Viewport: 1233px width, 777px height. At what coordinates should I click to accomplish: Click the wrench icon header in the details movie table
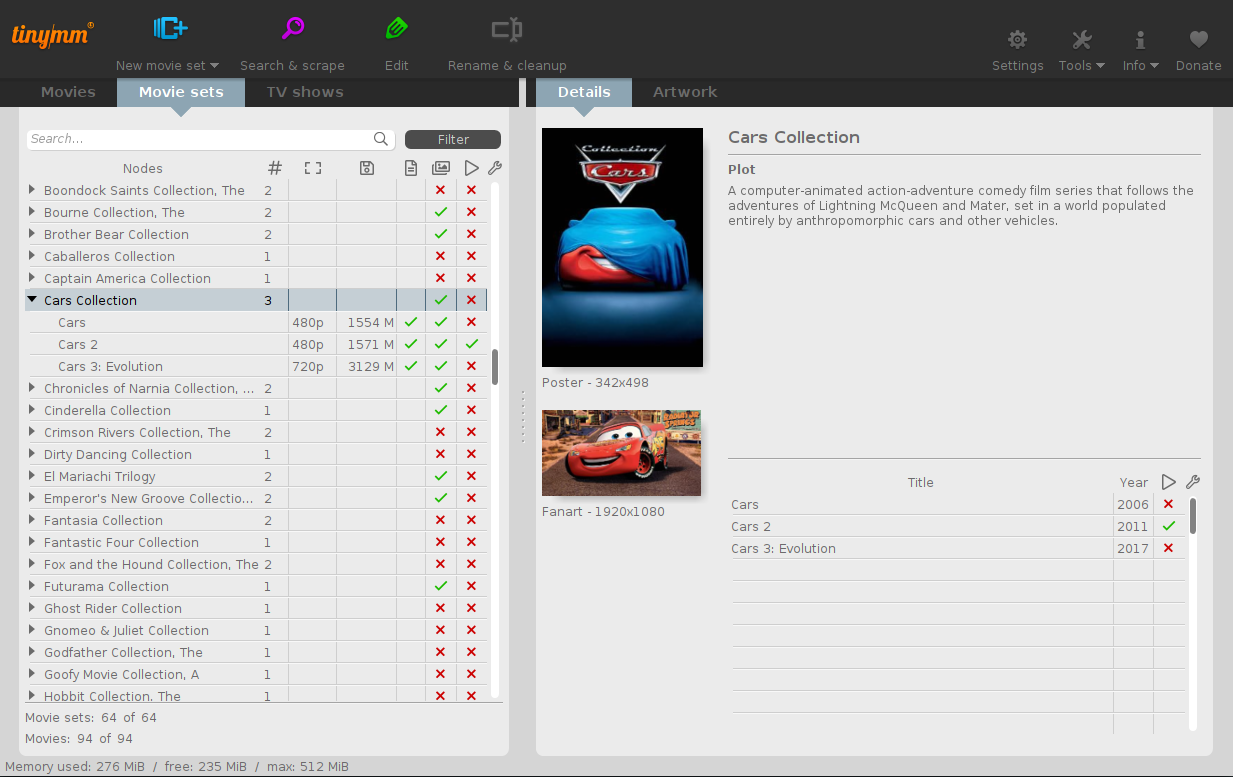tap(1192, 482)
